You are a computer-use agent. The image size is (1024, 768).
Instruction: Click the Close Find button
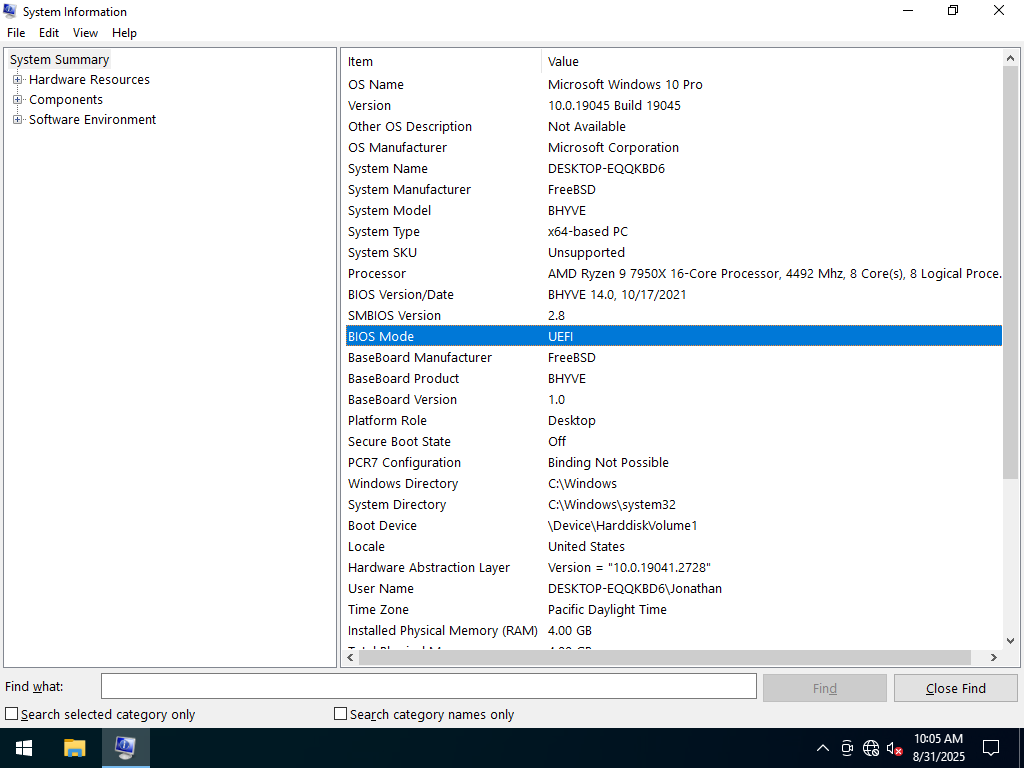point(955,688)
